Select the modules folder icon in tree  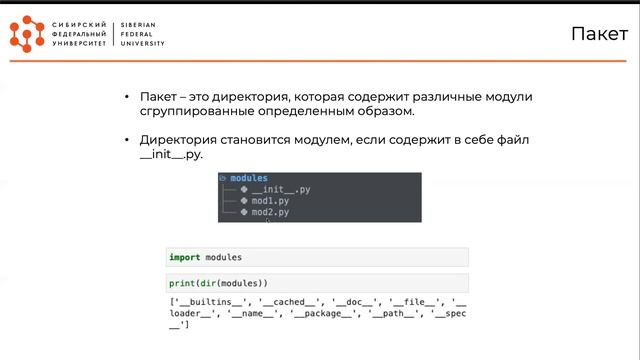[x=222, y=178]
